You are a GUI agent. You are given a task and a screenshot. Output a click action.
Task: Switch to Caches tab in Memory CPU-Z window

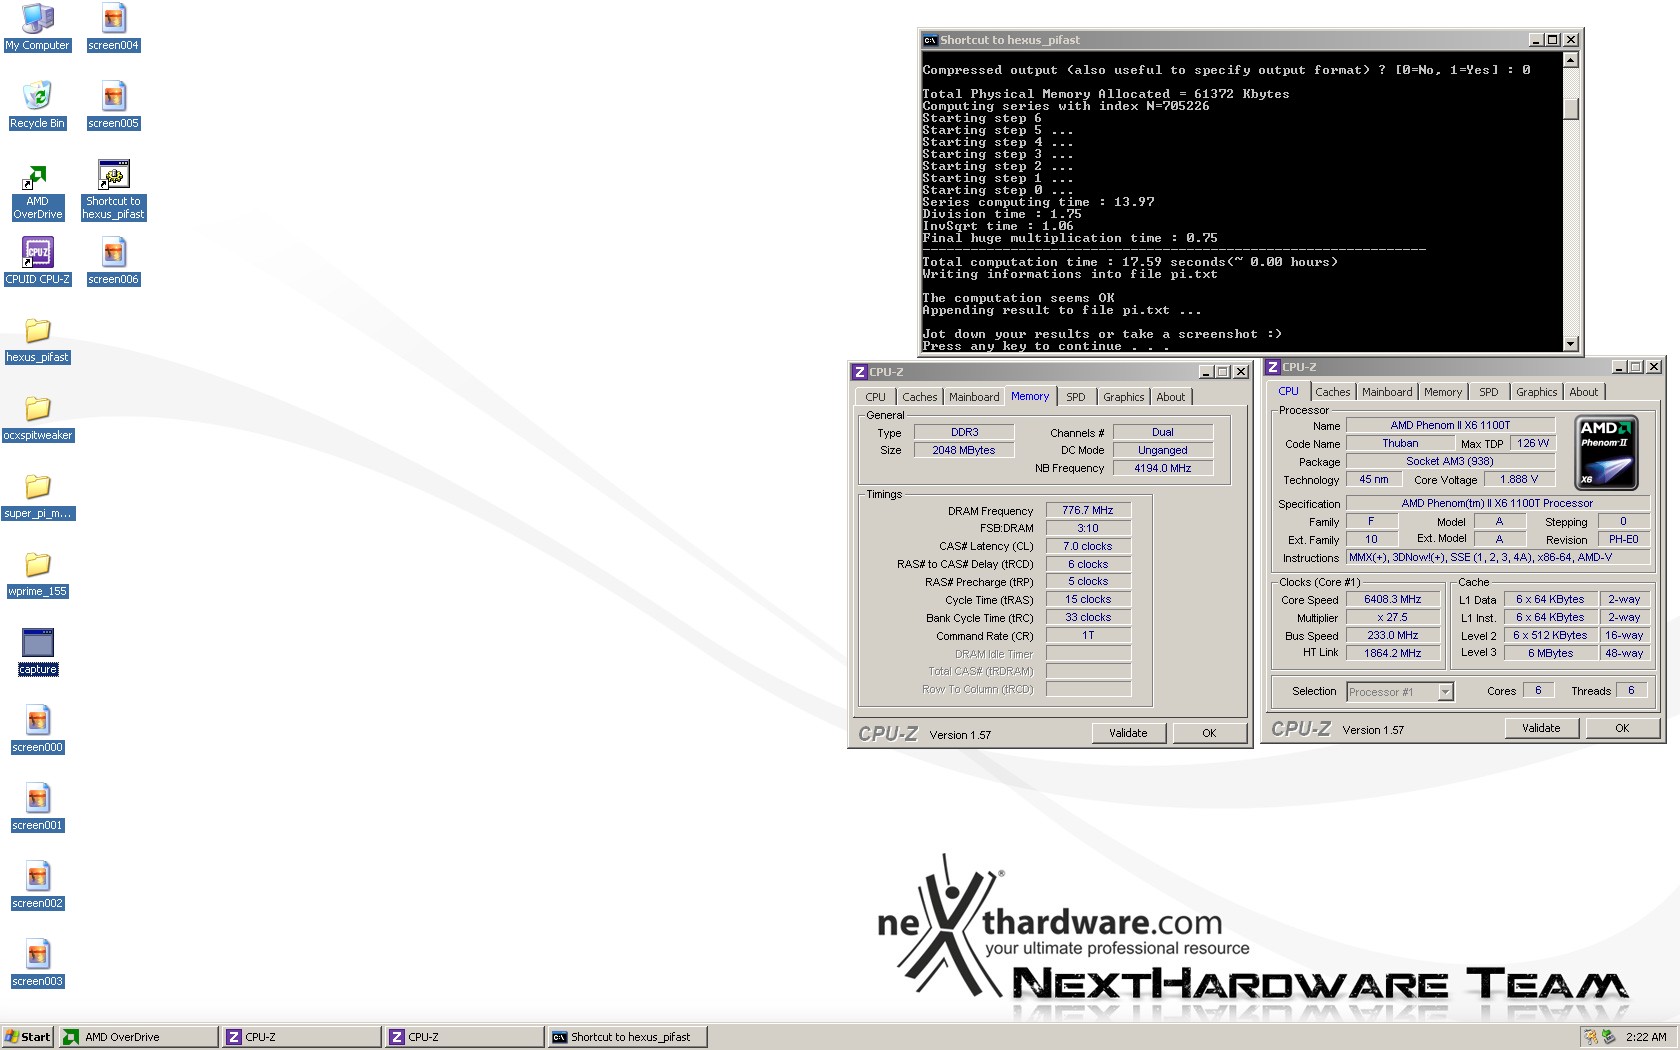(x=919, y=397)
